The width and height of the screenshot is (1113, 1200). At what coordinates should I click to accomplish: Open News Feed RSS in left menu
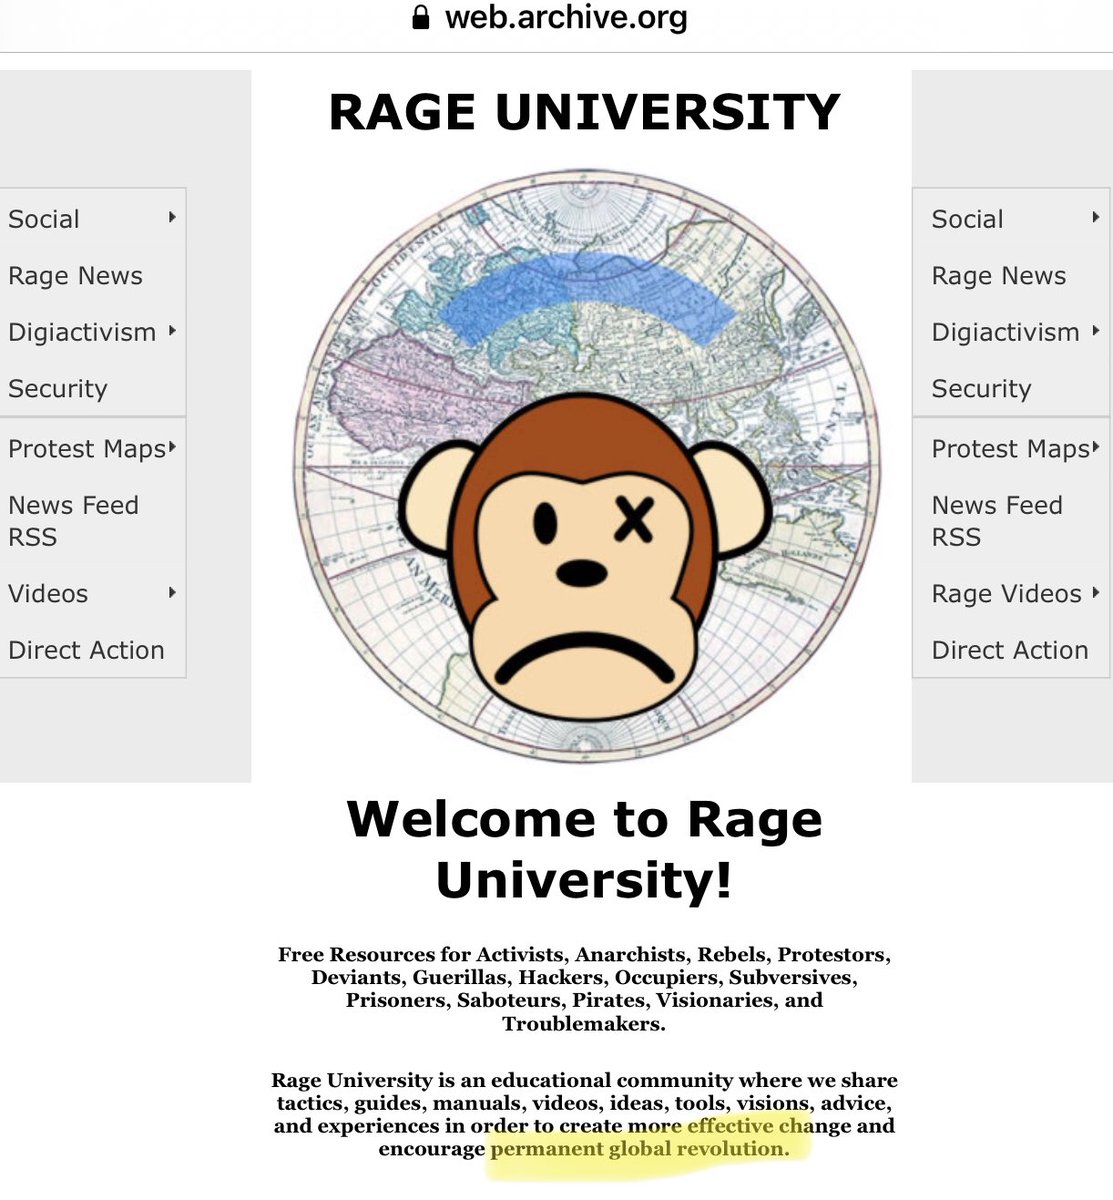pos(73,521)
